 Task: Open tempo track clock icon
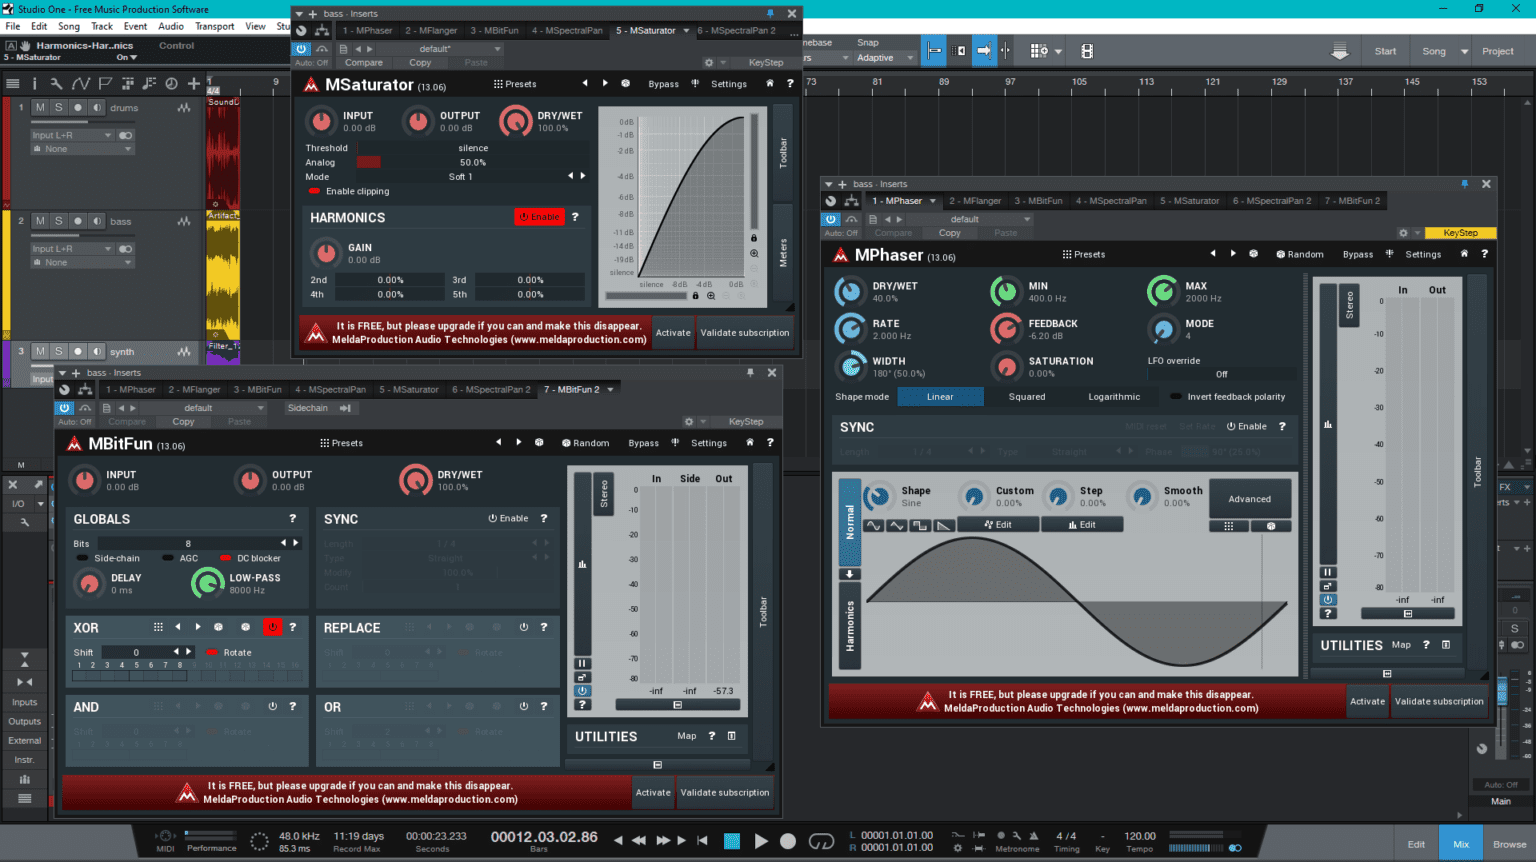click(x=171, y=84)
